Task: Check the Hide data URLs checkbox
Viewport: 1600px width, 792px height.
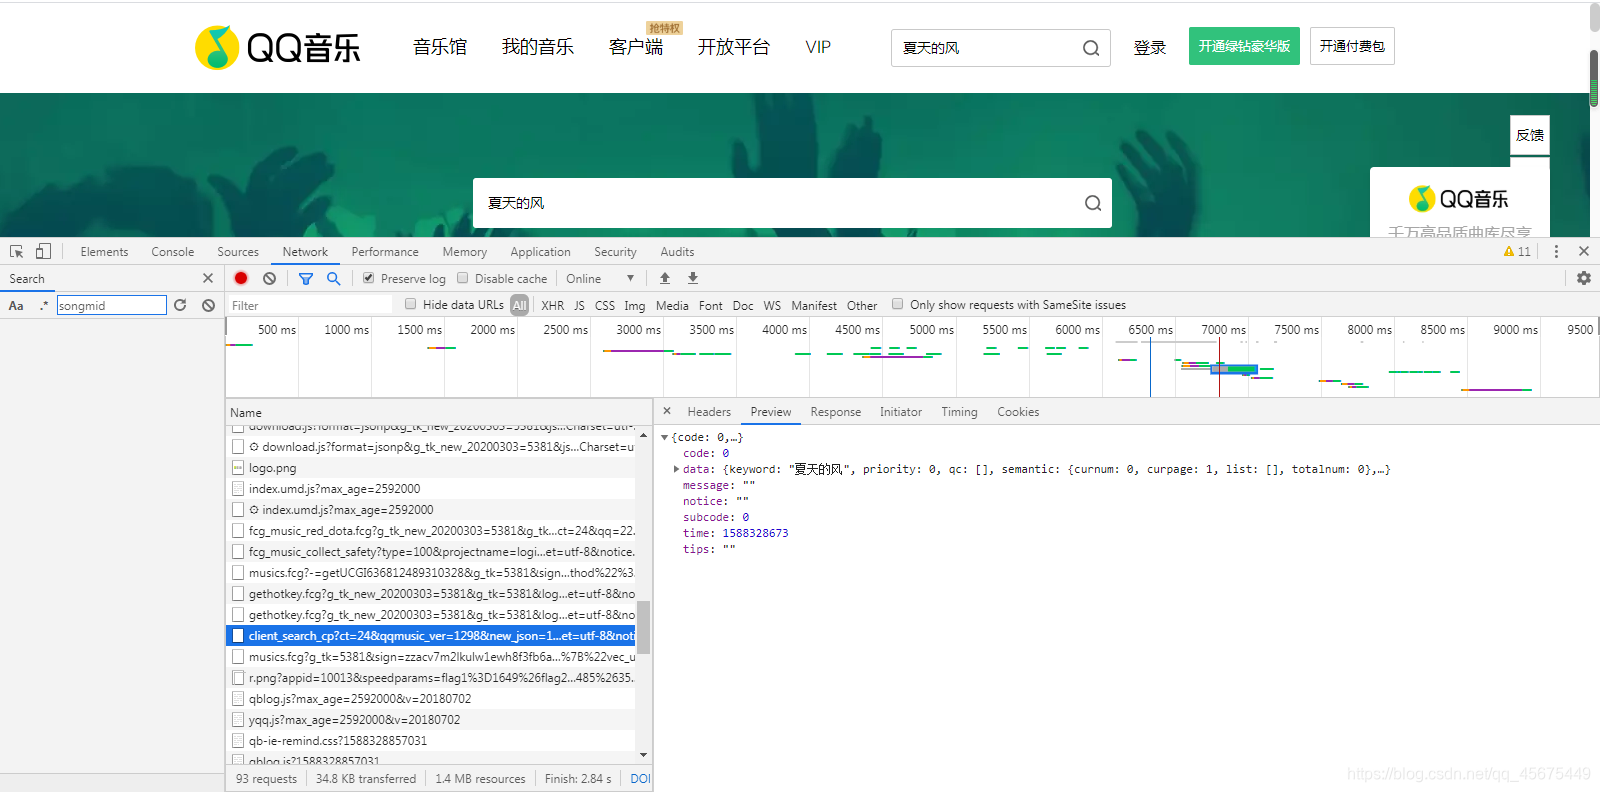Action: [410, 304]
